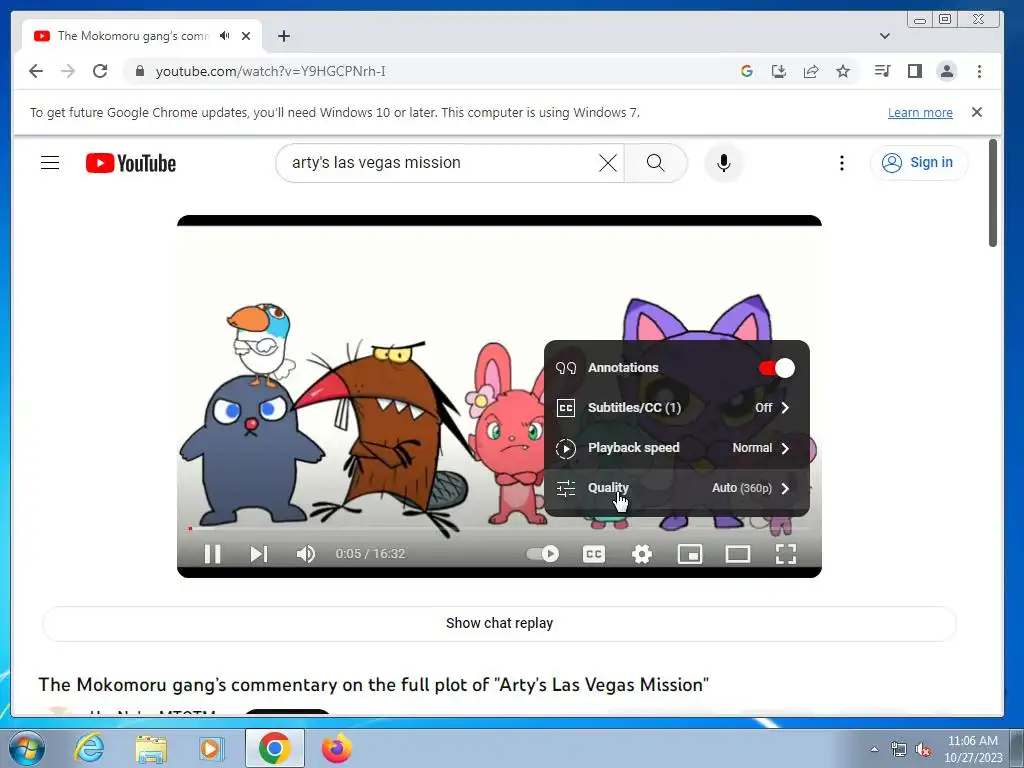Pause the video playback
The height and width of the screenshot is (768, 1024).
[212, 554]
